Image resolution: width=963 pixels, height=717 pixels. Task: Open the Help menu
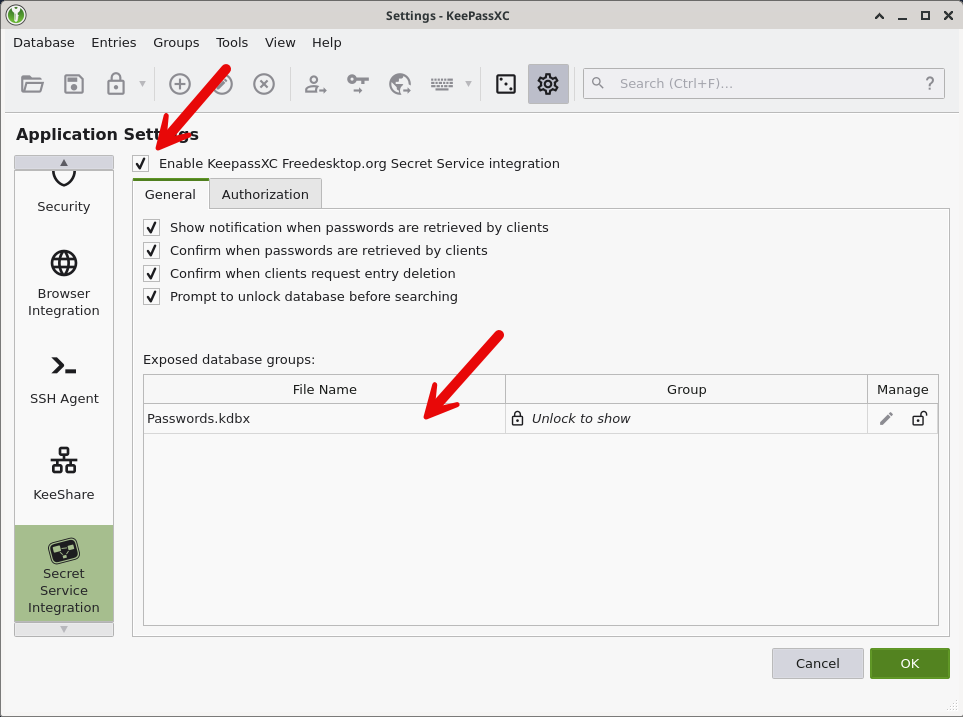coord(327,42)
